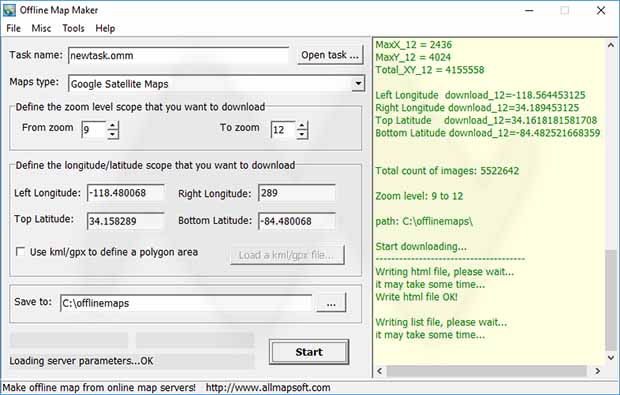This screenshot has height=395, width=620.
Task: Decrease the To zoom value
Action: point(302,134)
